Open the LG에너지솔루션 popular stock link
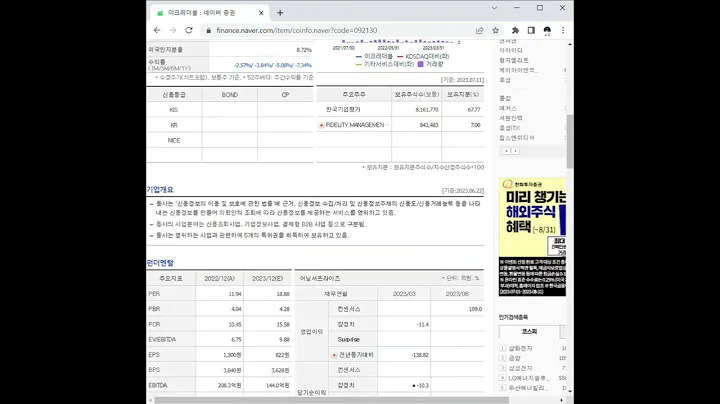 click(x=529, y=378)
